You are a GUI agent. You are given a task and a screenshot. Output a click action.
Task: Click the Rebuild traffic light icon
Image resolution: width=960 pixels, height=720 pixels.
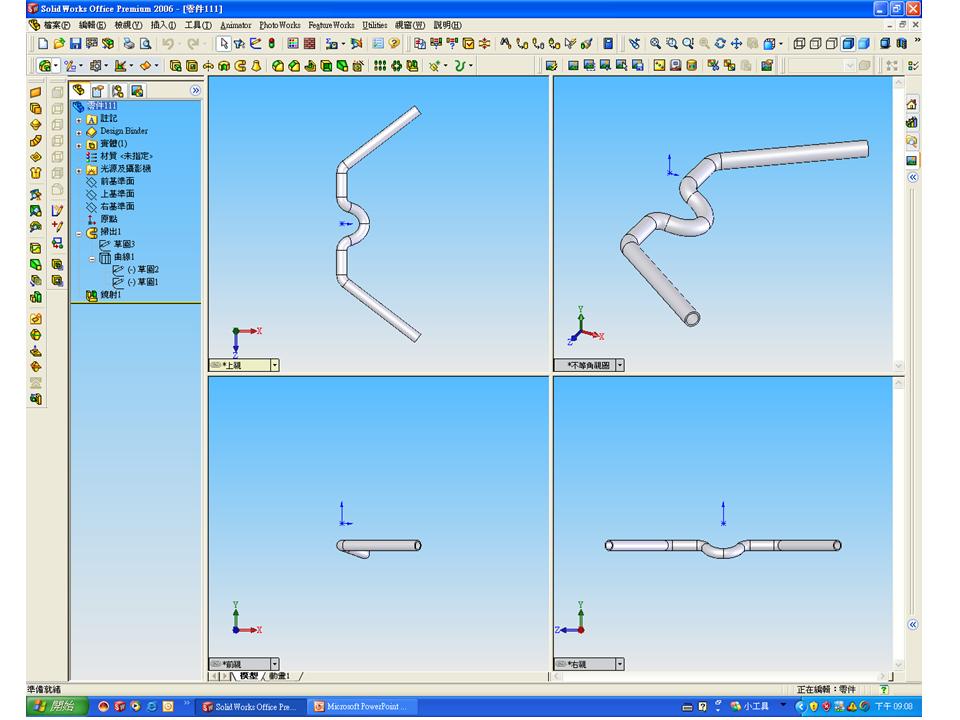[x=272, y=43]
